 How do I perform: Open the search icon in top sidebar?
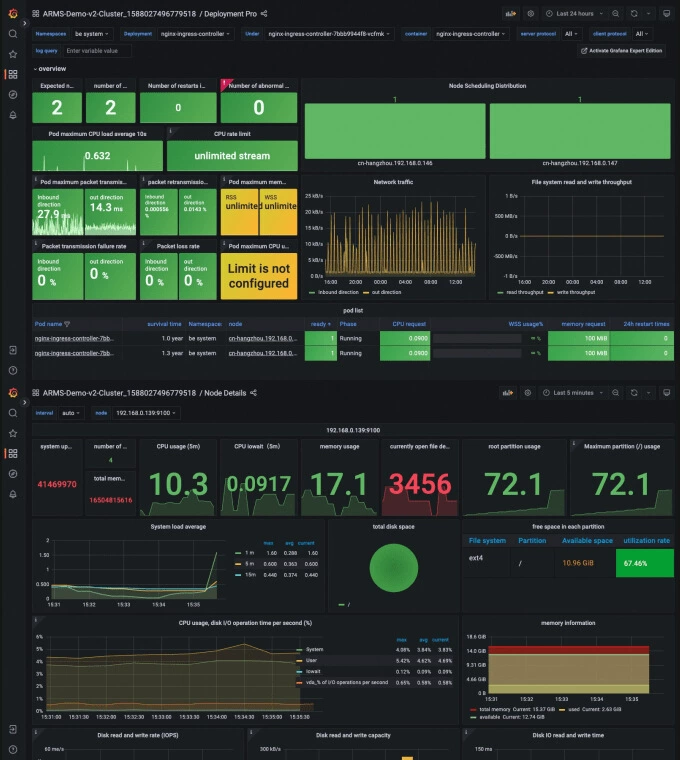click(13, 34)
